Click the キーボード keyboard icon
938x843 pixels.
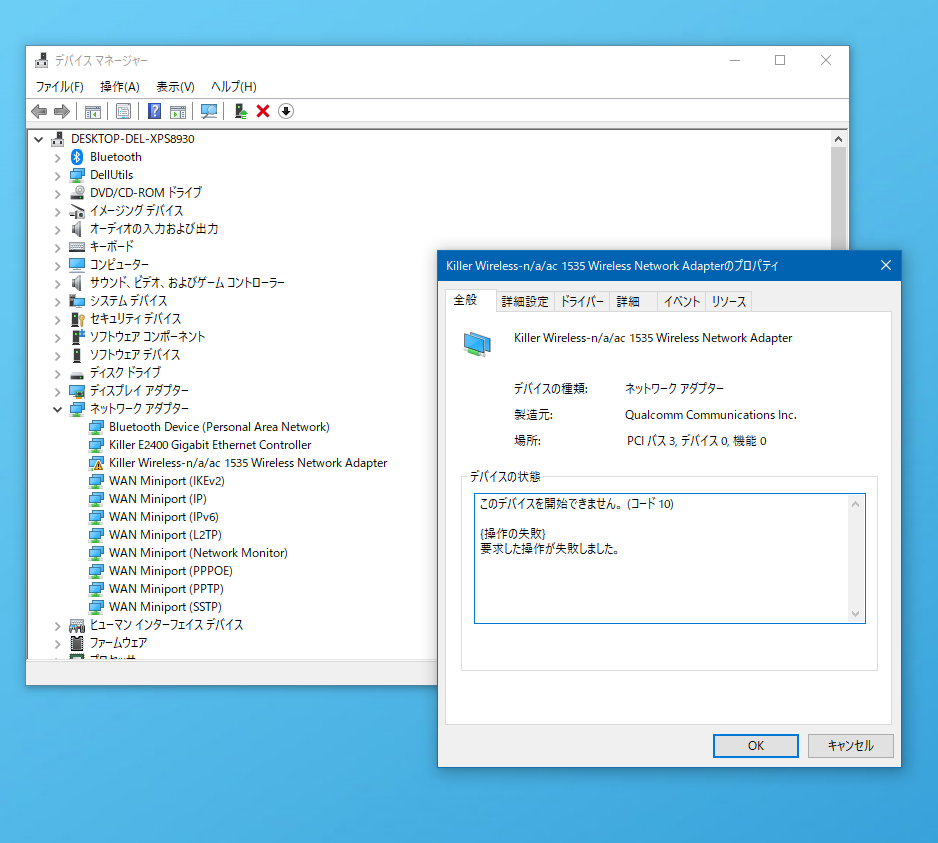coord(77,246)
